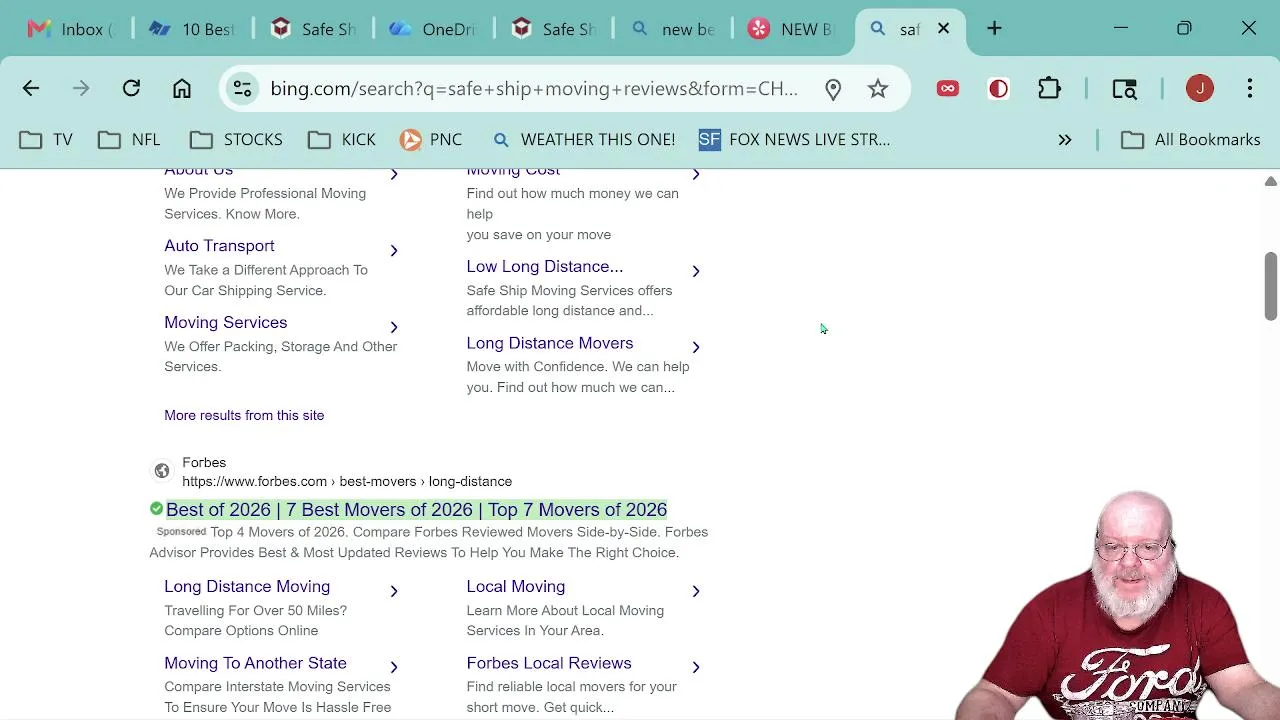Click the green verified checkmark on Forbes result
1280x720 pixels.
[x=156, y=509]
